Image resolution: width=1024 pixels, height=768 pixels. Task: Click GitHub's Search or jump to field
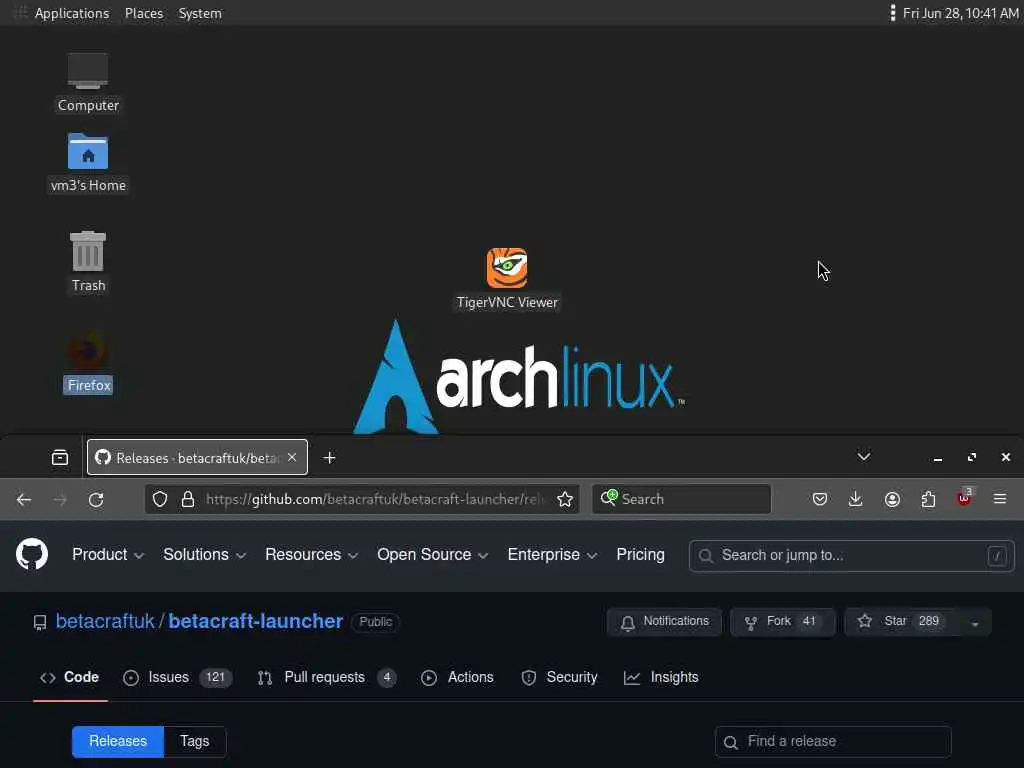pos(852,556)
